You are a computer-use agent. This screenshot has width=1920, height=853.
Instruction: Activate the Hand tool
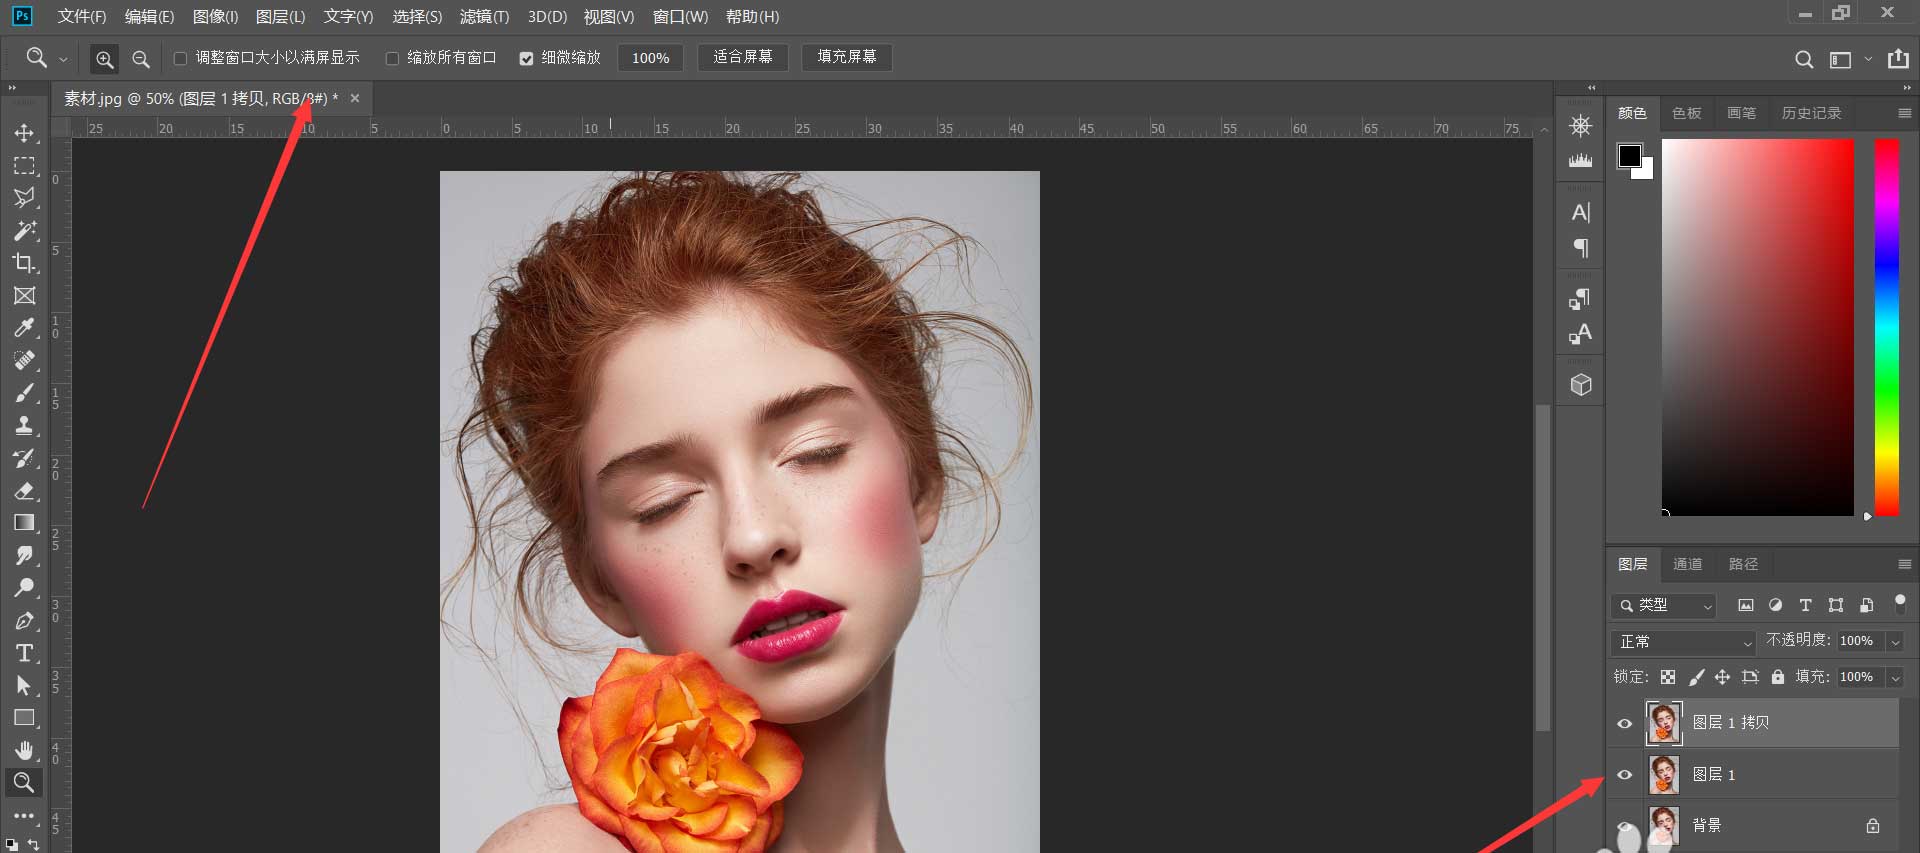pos(24,750)
